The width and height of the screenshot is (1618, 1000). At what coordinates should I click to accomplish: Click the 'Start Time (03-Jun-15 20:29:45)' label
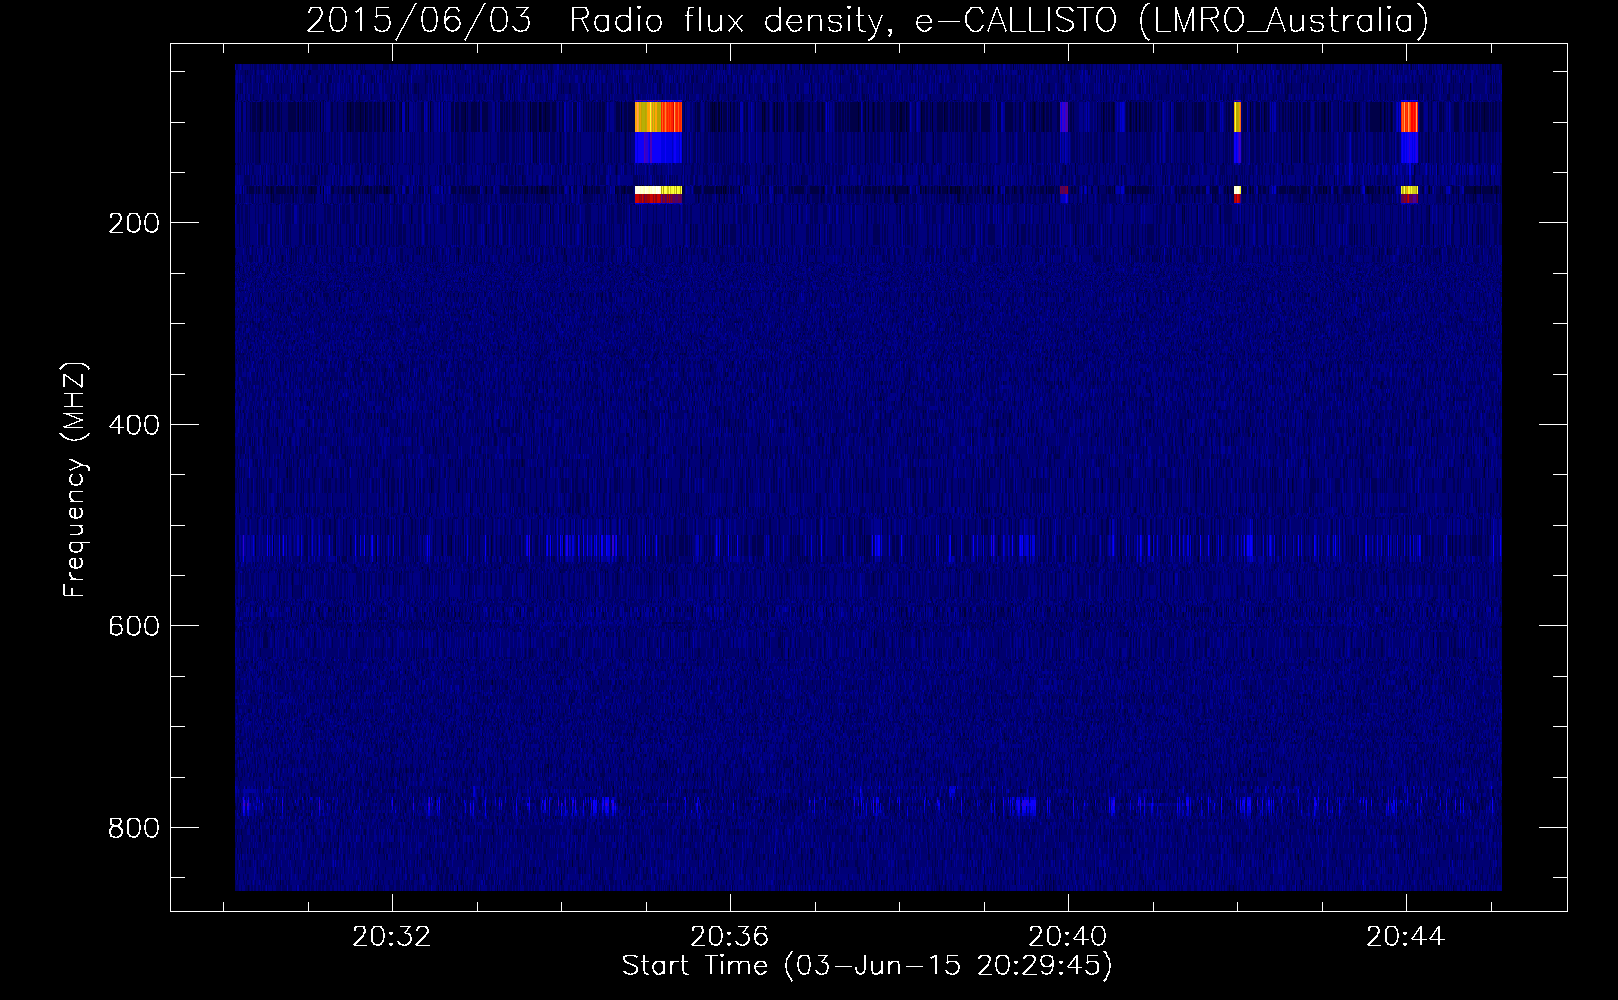coord(867,966)
